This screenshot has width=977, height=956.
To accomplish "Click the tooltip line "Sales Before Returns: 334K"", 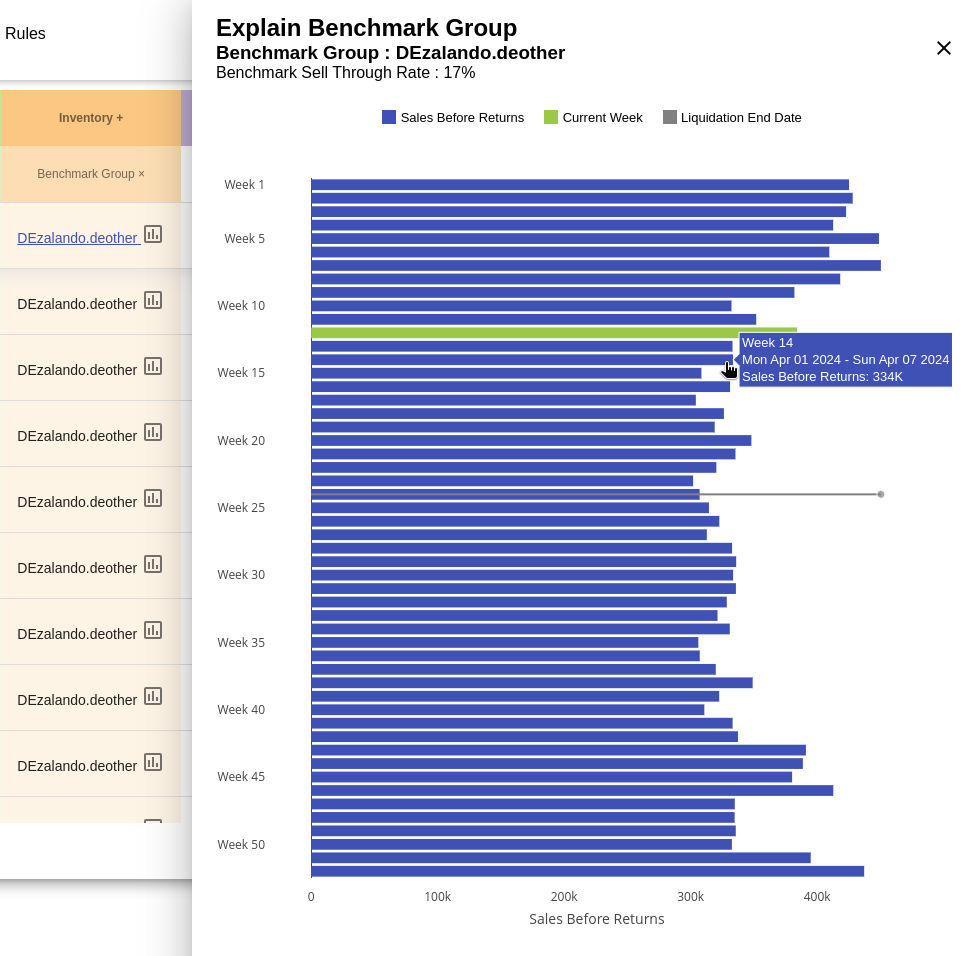I will point(822,377).
